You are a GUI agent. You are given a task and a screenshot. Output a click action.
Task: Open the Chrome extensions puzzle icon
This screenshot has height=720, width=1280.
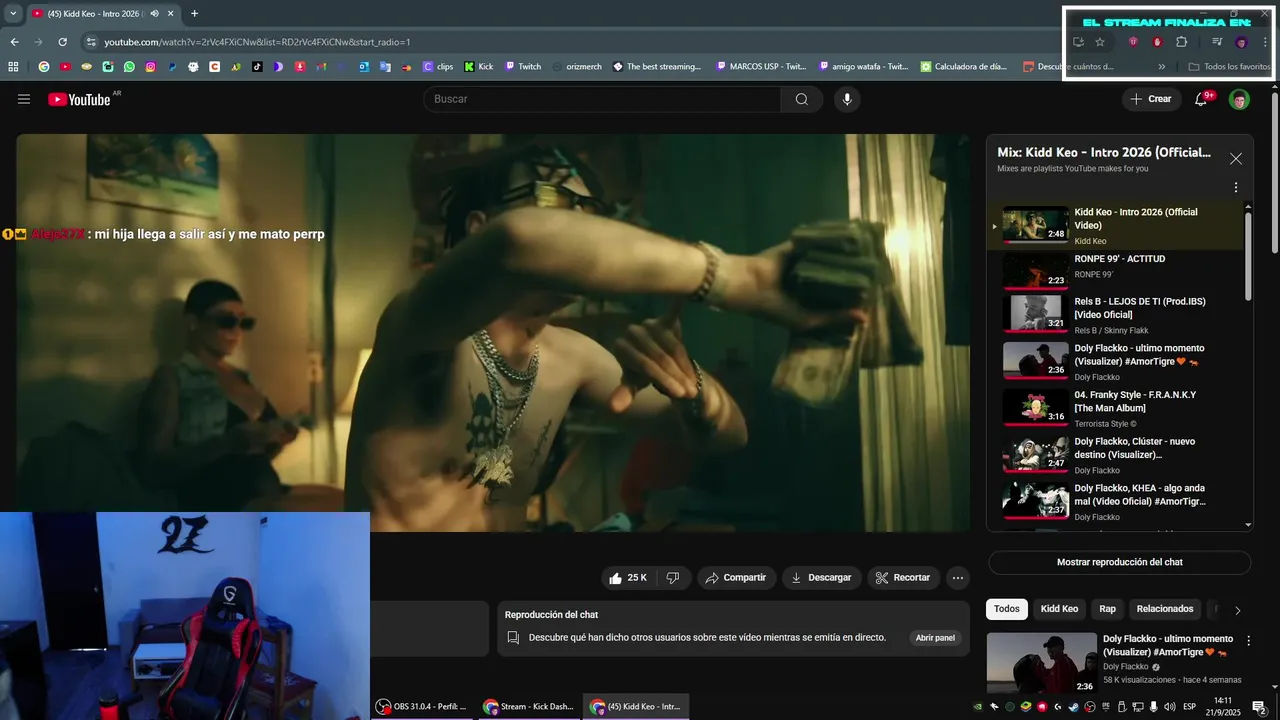point(1181,42)
